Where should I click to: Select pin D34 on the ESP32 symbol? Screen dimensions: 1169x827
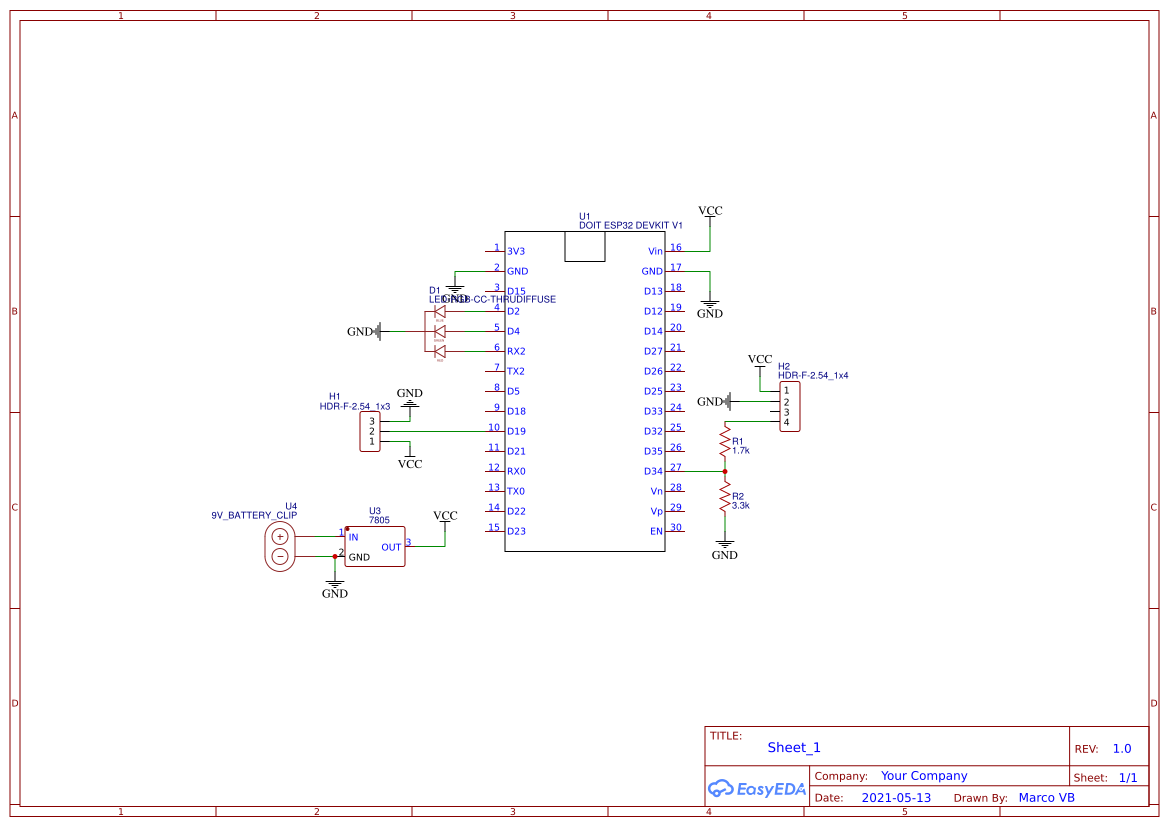coord(657,470)
